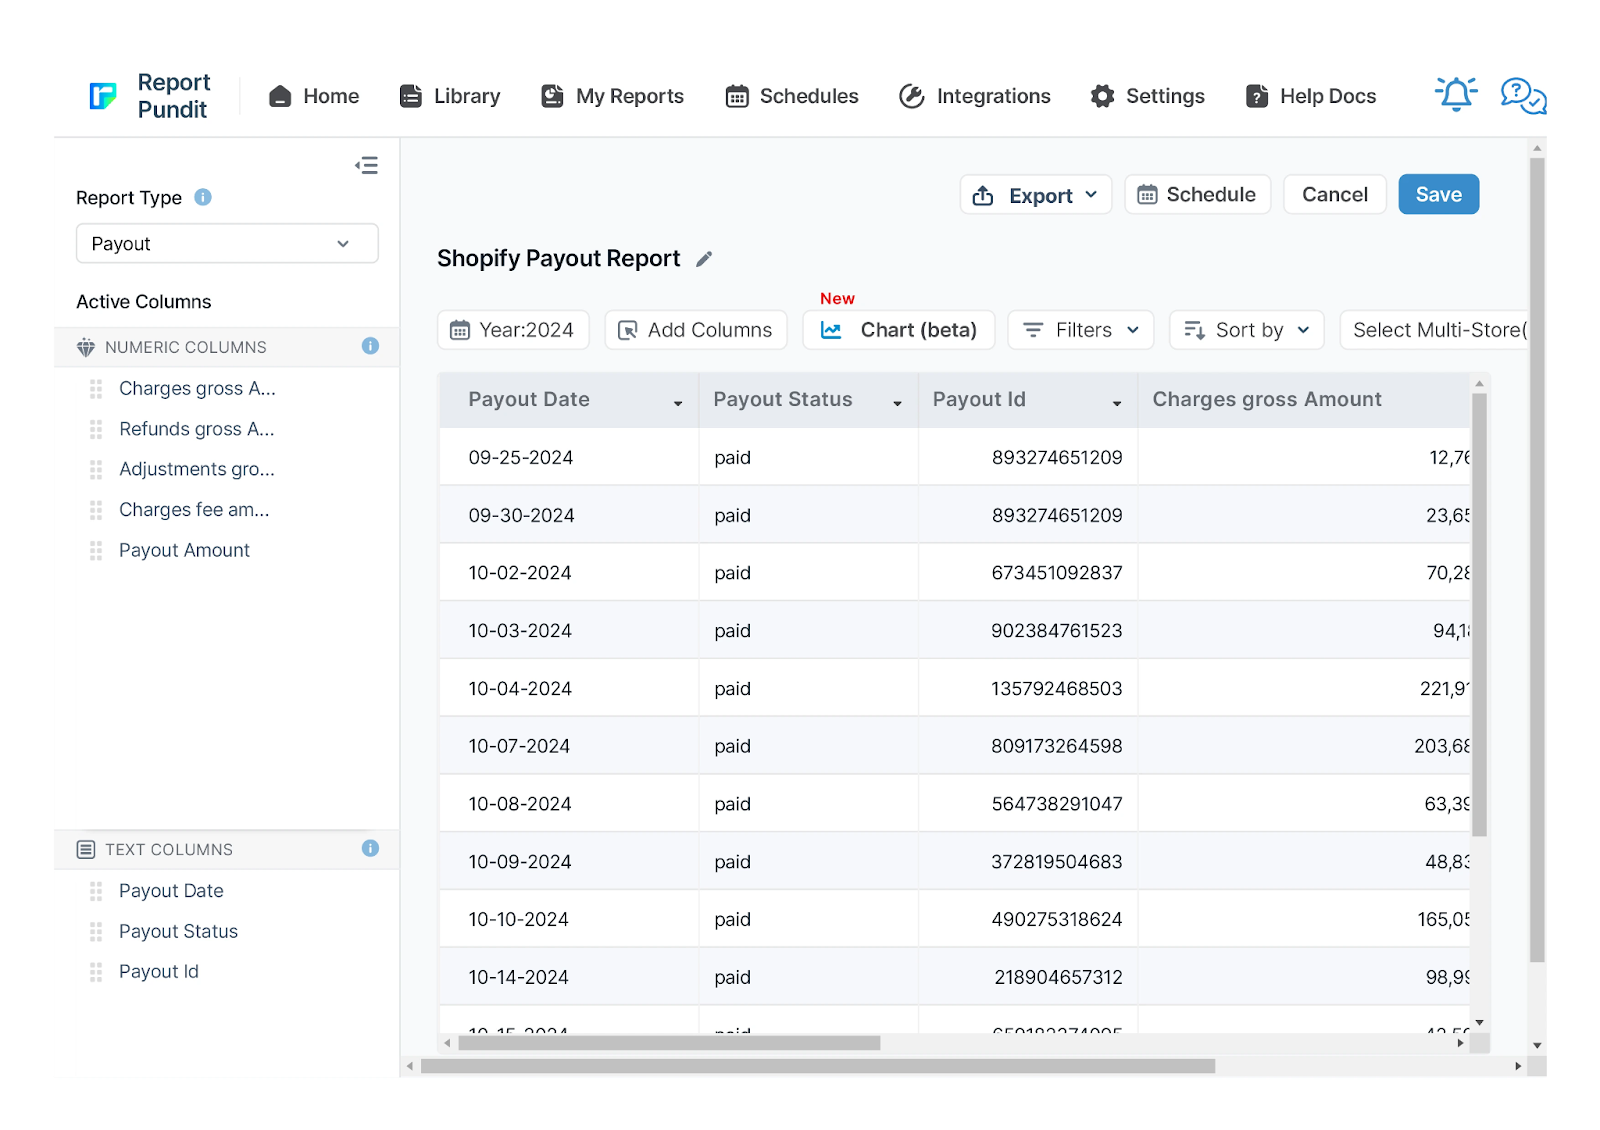Select the Charges fee am... column item

tap(194, 510)
